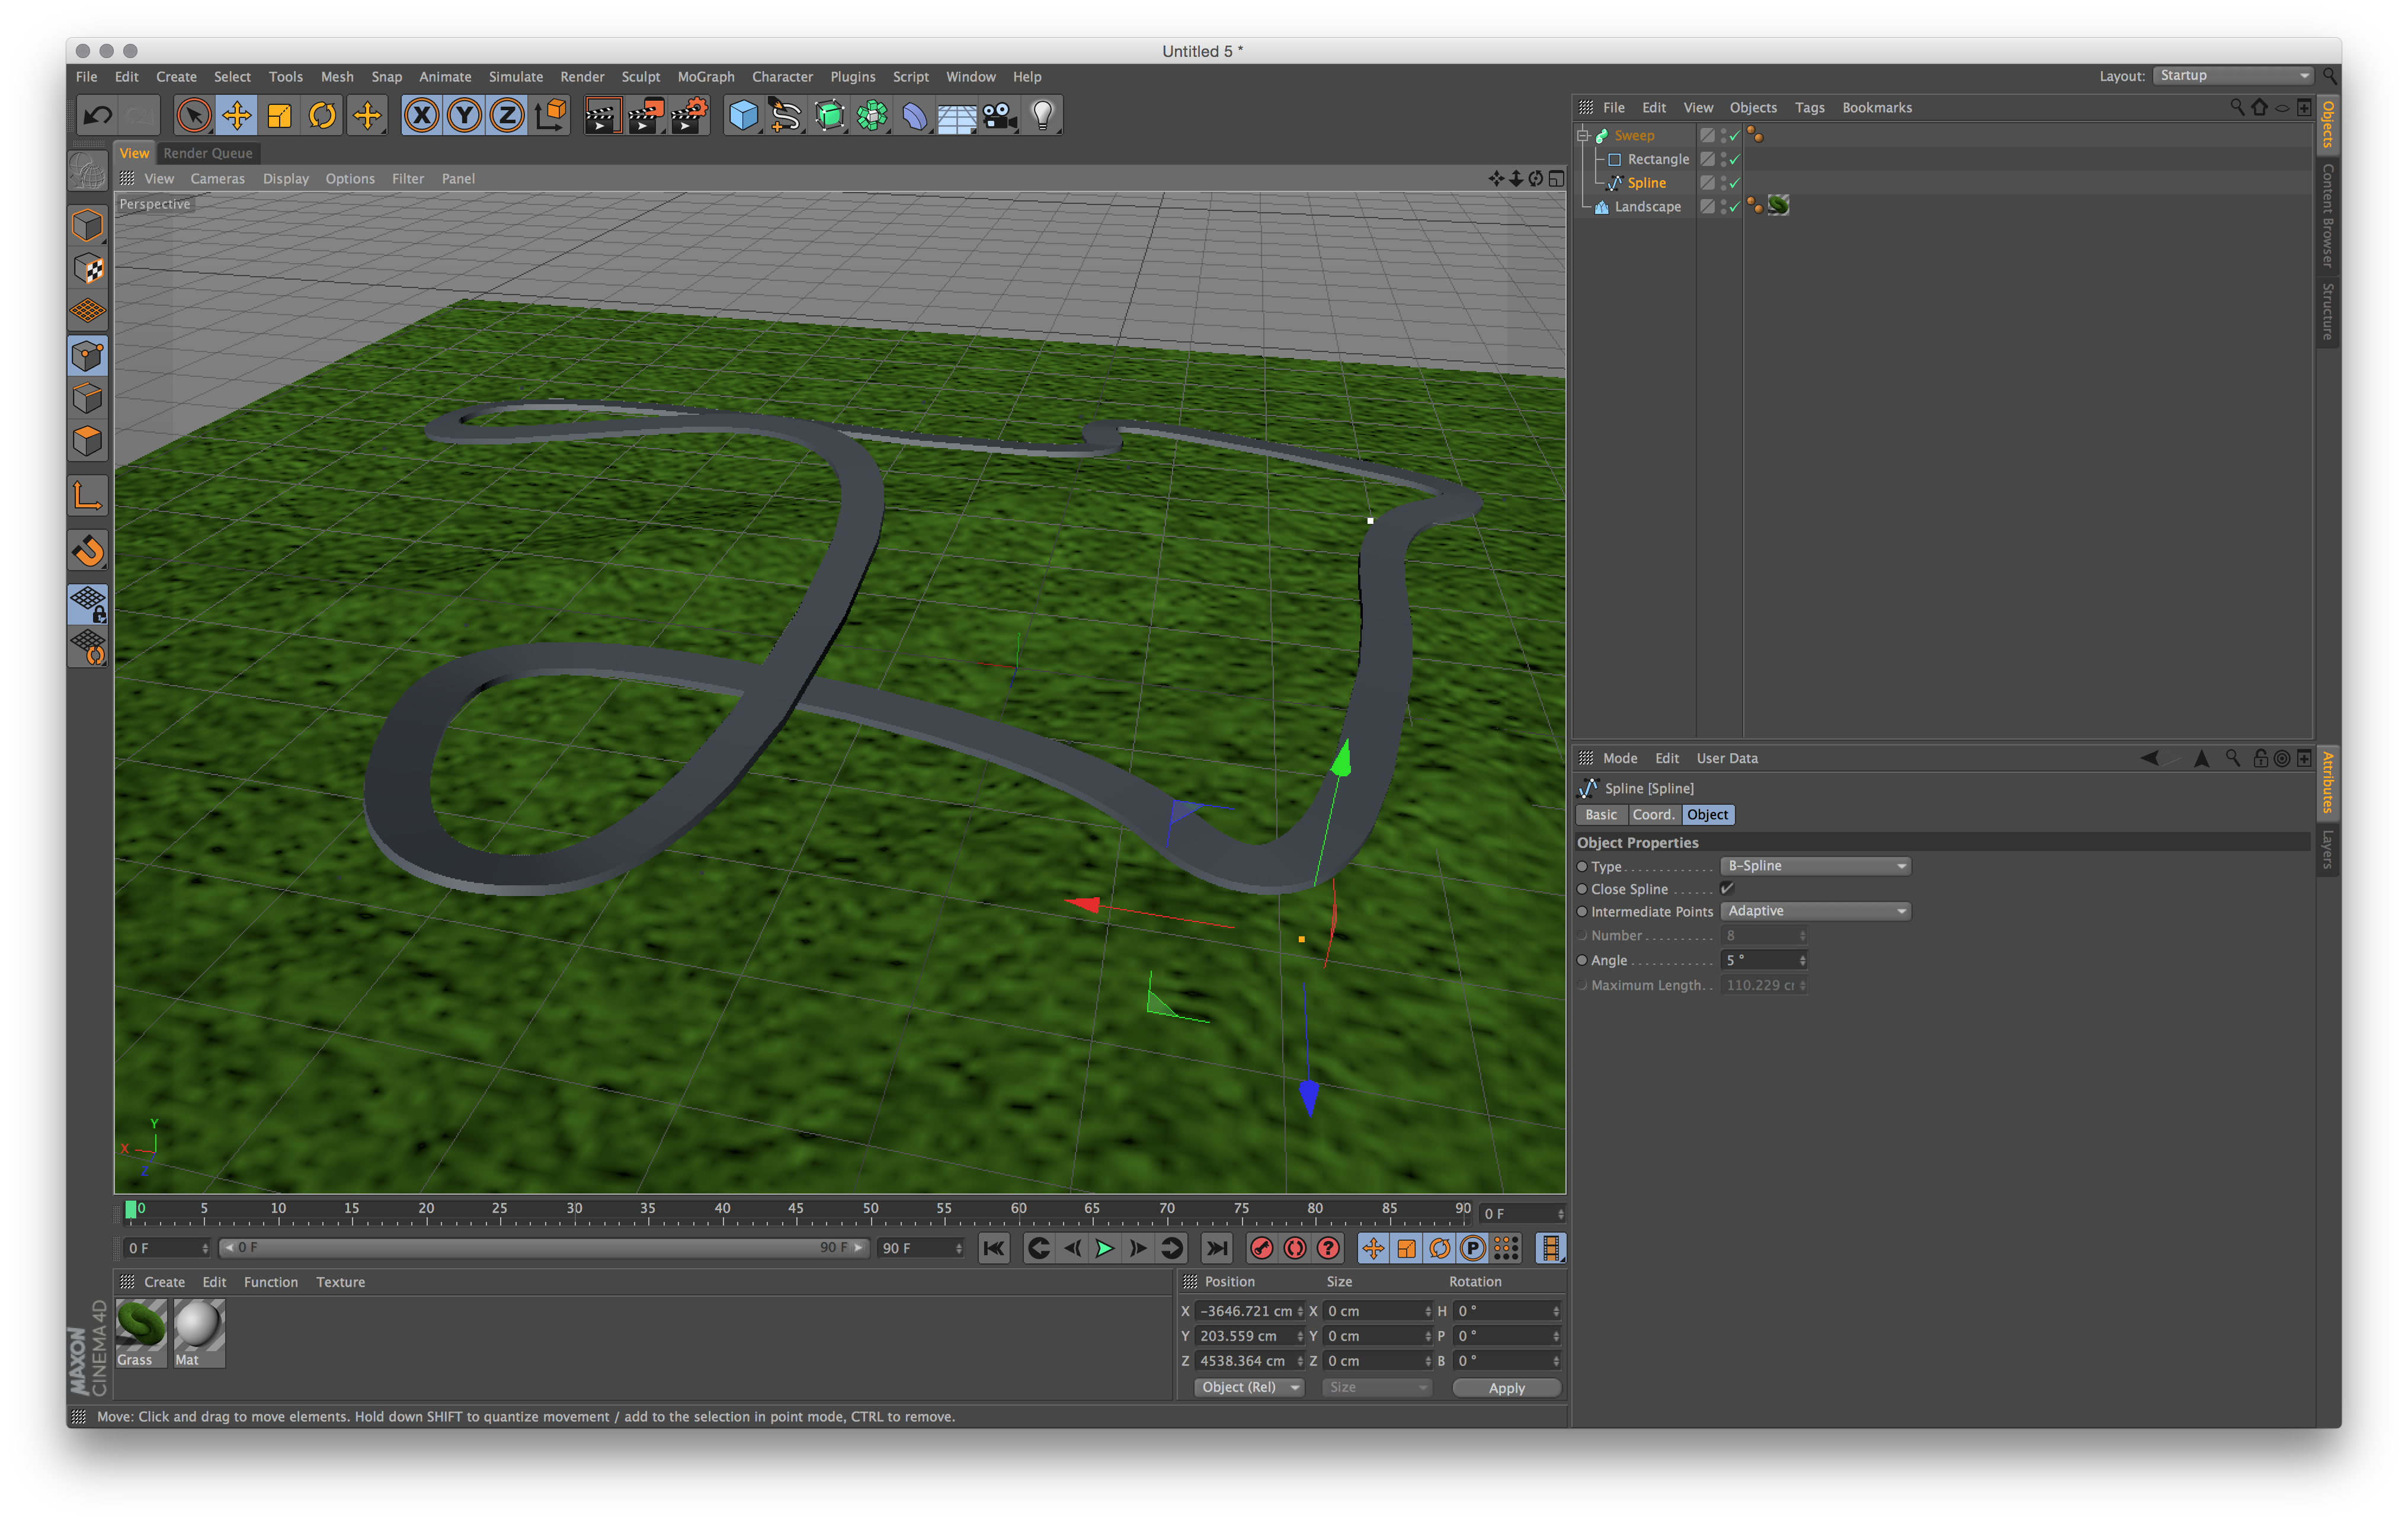Open the Sculpt menu
The width and height of the screenshot is (2408, 1523).
[x=641, y=77]
